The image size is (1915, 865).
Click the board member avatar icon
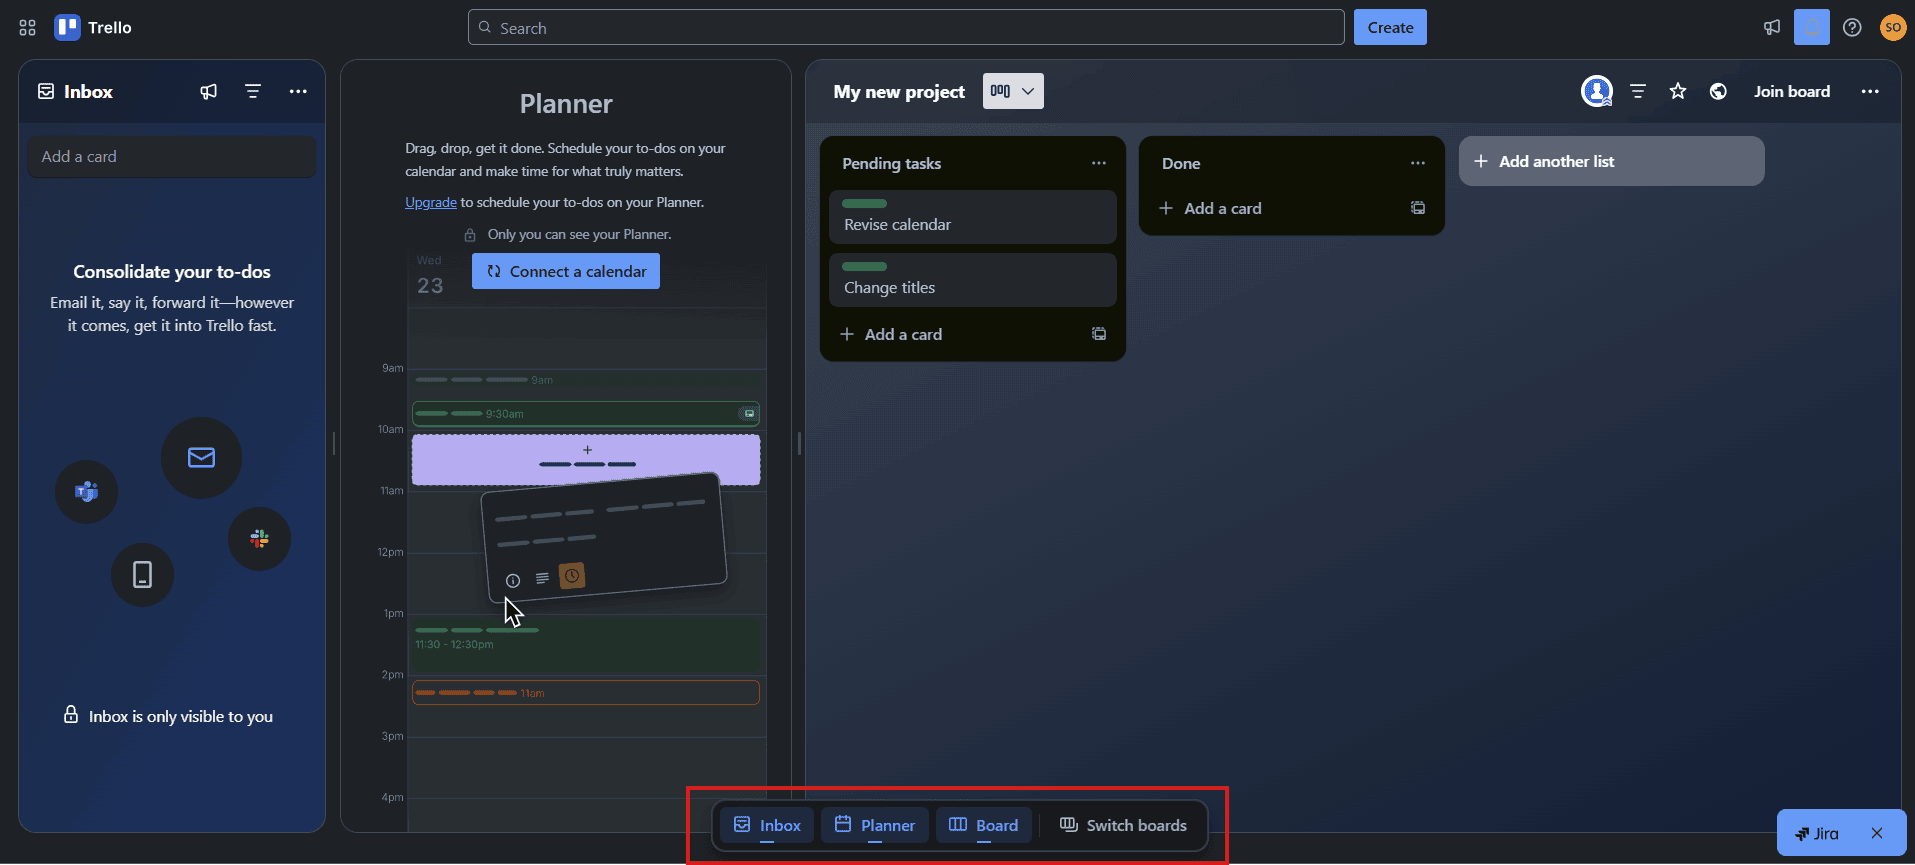pyautogui.click(x=1597, y=91)
